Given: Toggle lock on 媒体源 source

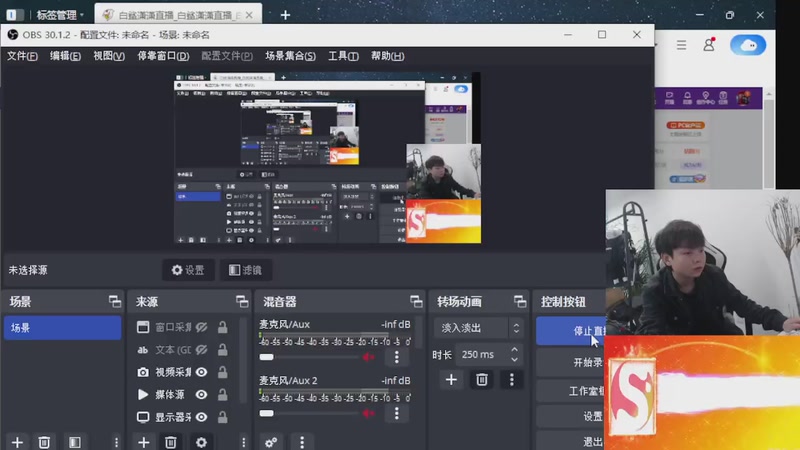Looking at the screenshot, I should pyautogui.click(x=222, y=394).
